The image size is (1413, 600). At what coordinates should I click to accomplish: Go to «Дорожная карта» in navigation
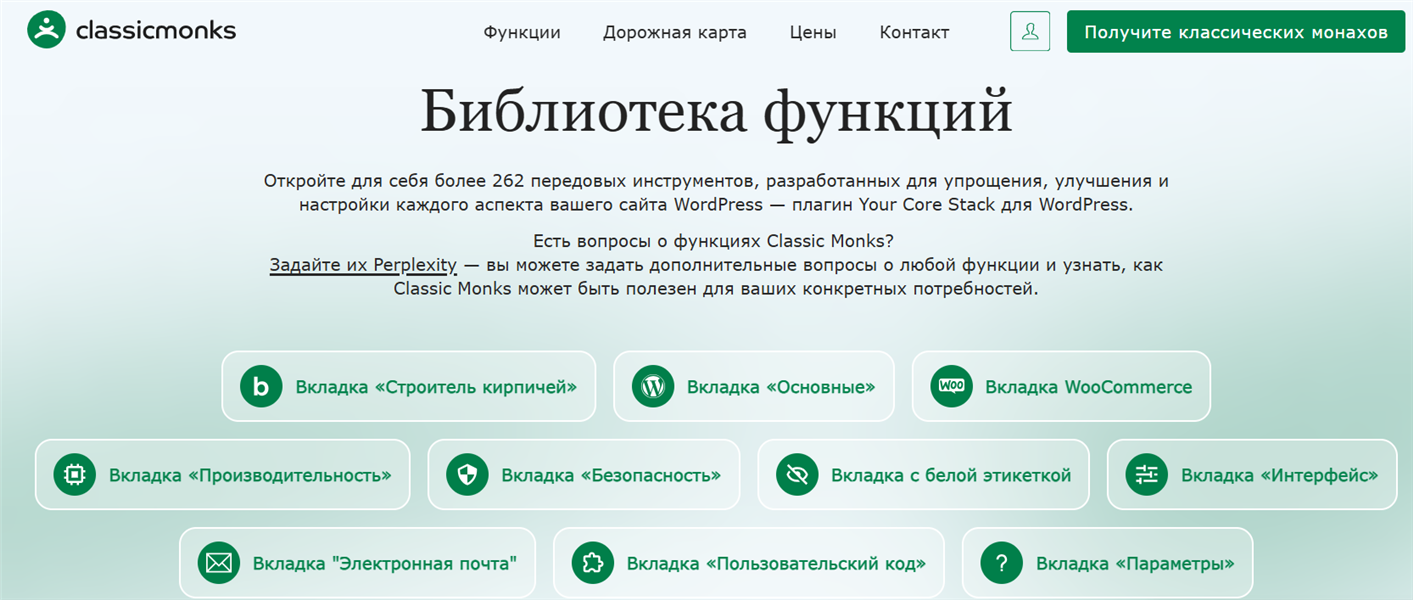674,32
